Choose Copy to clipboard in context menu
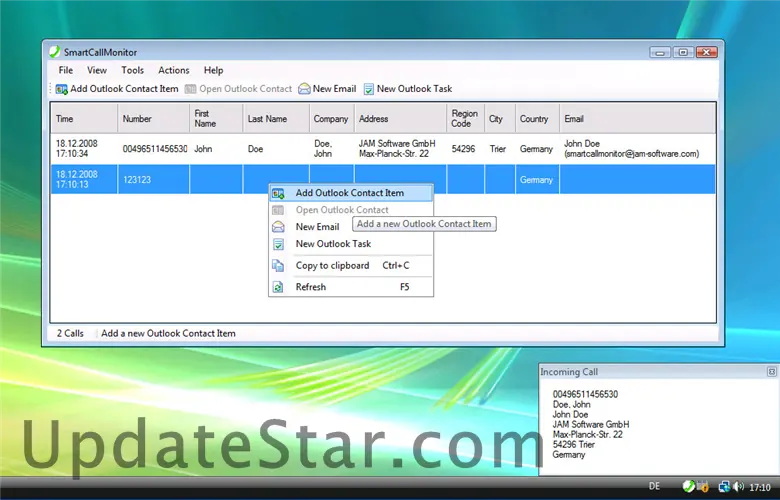This screenshot has height=500, width=780. 351,266
